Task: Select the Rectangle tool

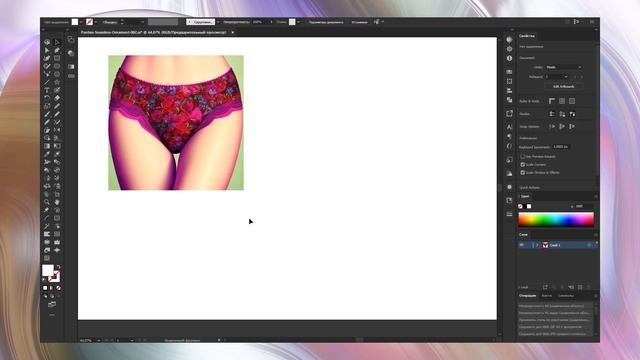Action: (x=57, y=58)
